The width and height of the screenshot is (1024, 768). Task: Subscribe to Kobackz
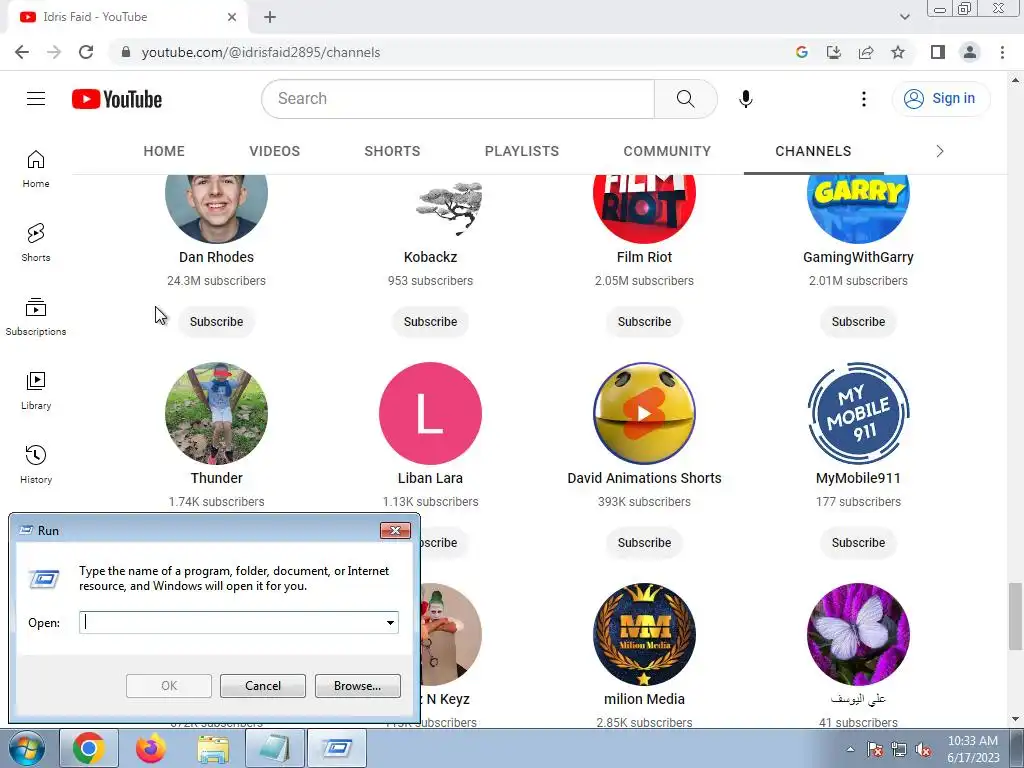coord(430,322)
